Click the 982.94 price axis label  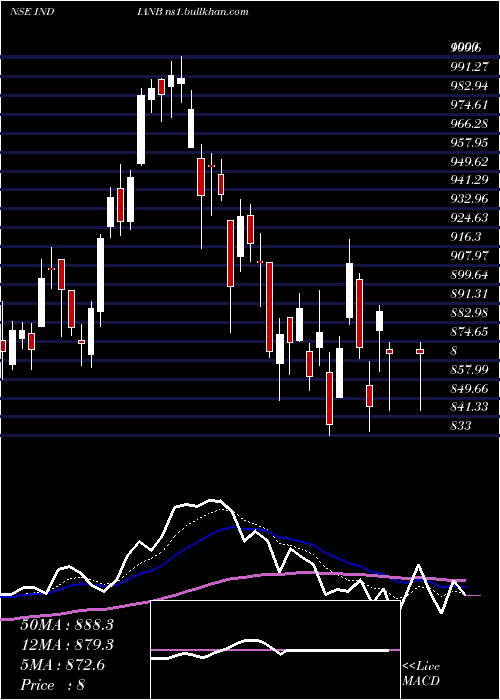469,86
